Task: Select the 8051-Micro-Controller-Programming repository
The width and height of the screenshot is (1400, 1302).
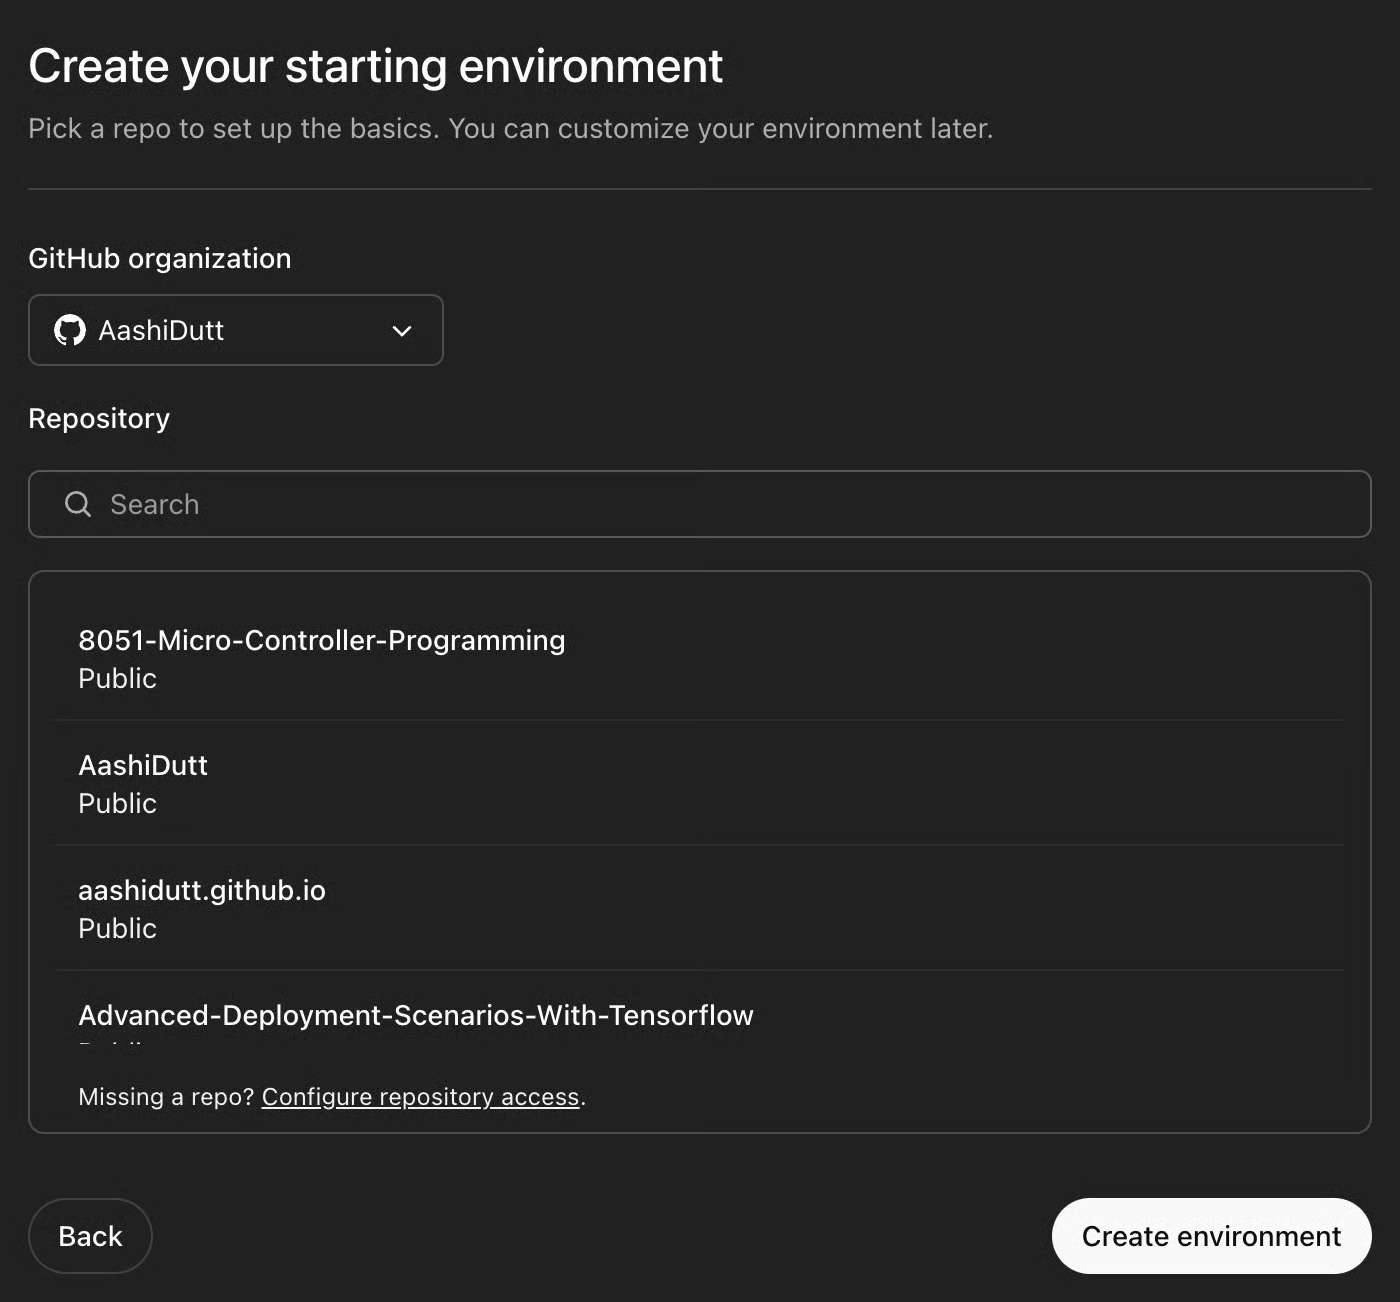Action: (322, 640)
